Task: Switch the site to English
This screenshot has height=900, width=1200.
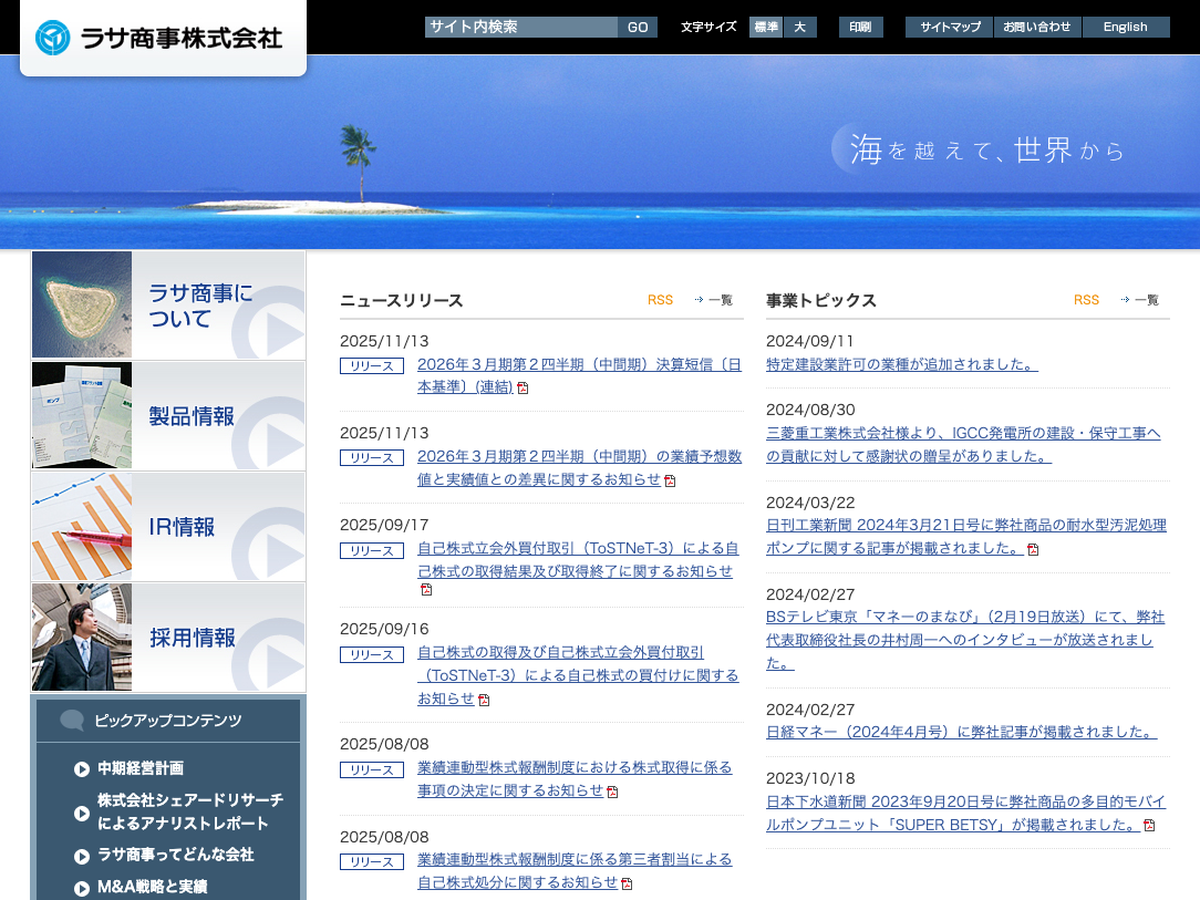Action: coord(1125,27)
